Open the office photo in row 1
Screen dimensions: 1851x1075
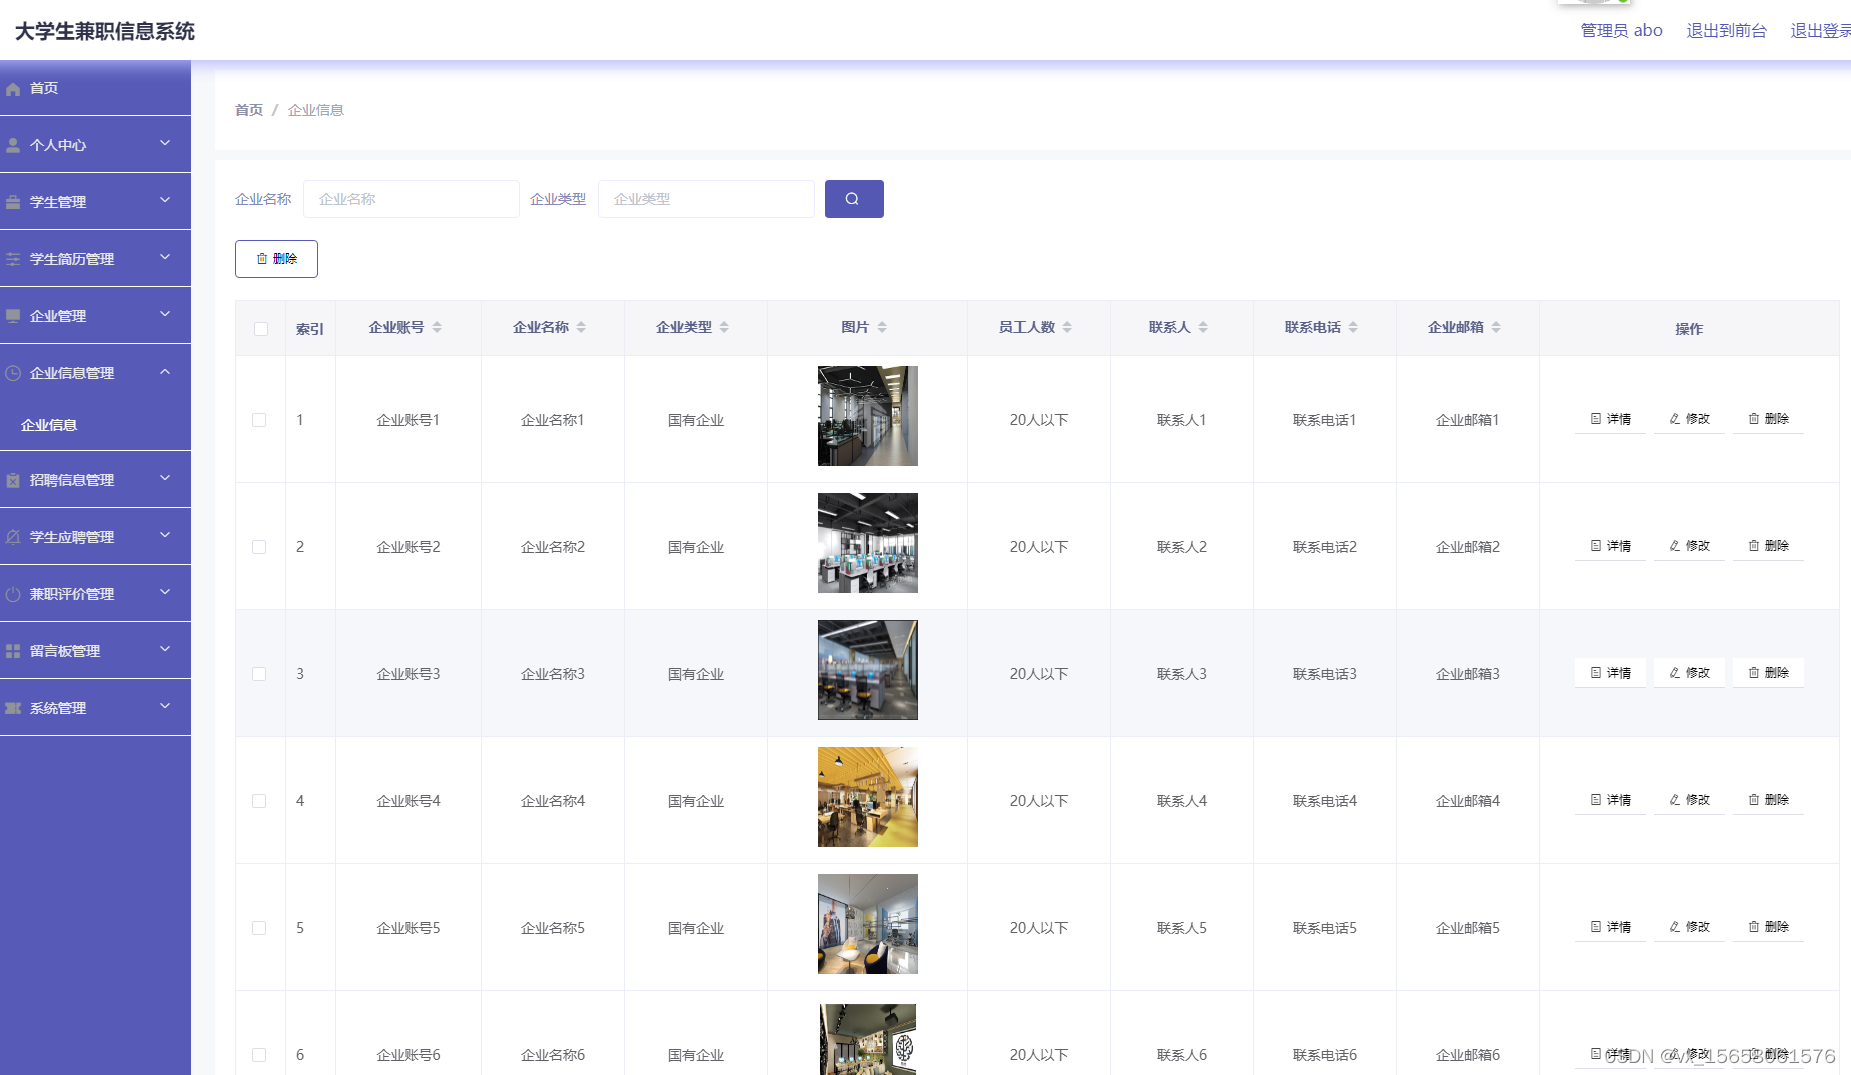pos(868,416)
